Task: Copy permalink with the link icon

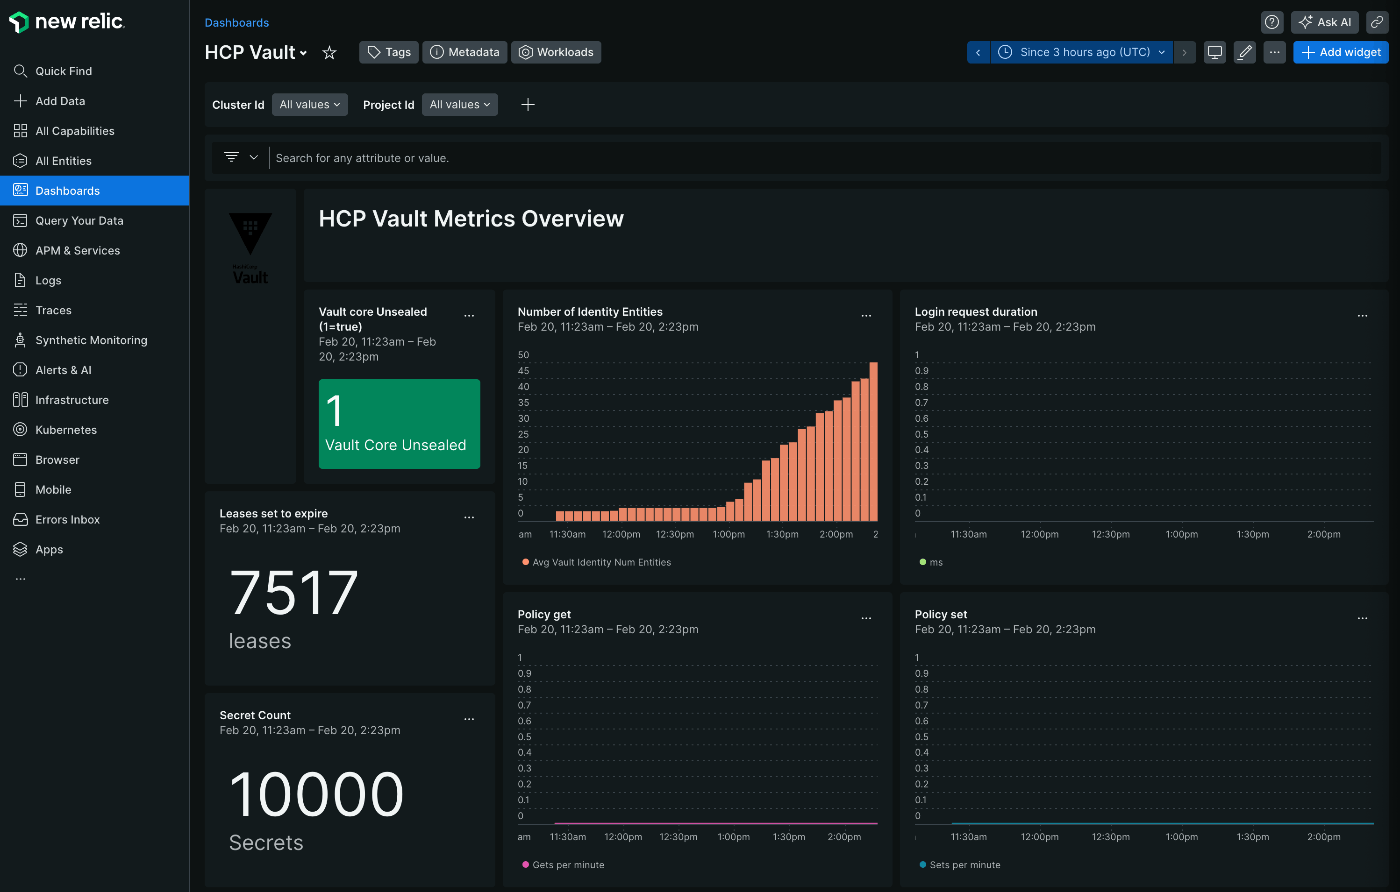Action: (1377, 22)
